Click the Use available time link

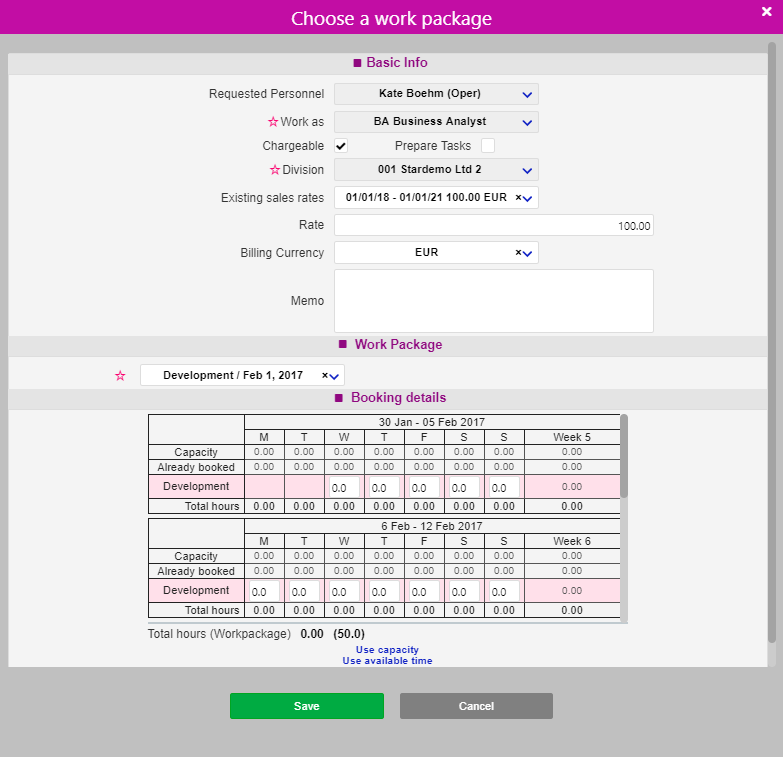click(387, 661)
